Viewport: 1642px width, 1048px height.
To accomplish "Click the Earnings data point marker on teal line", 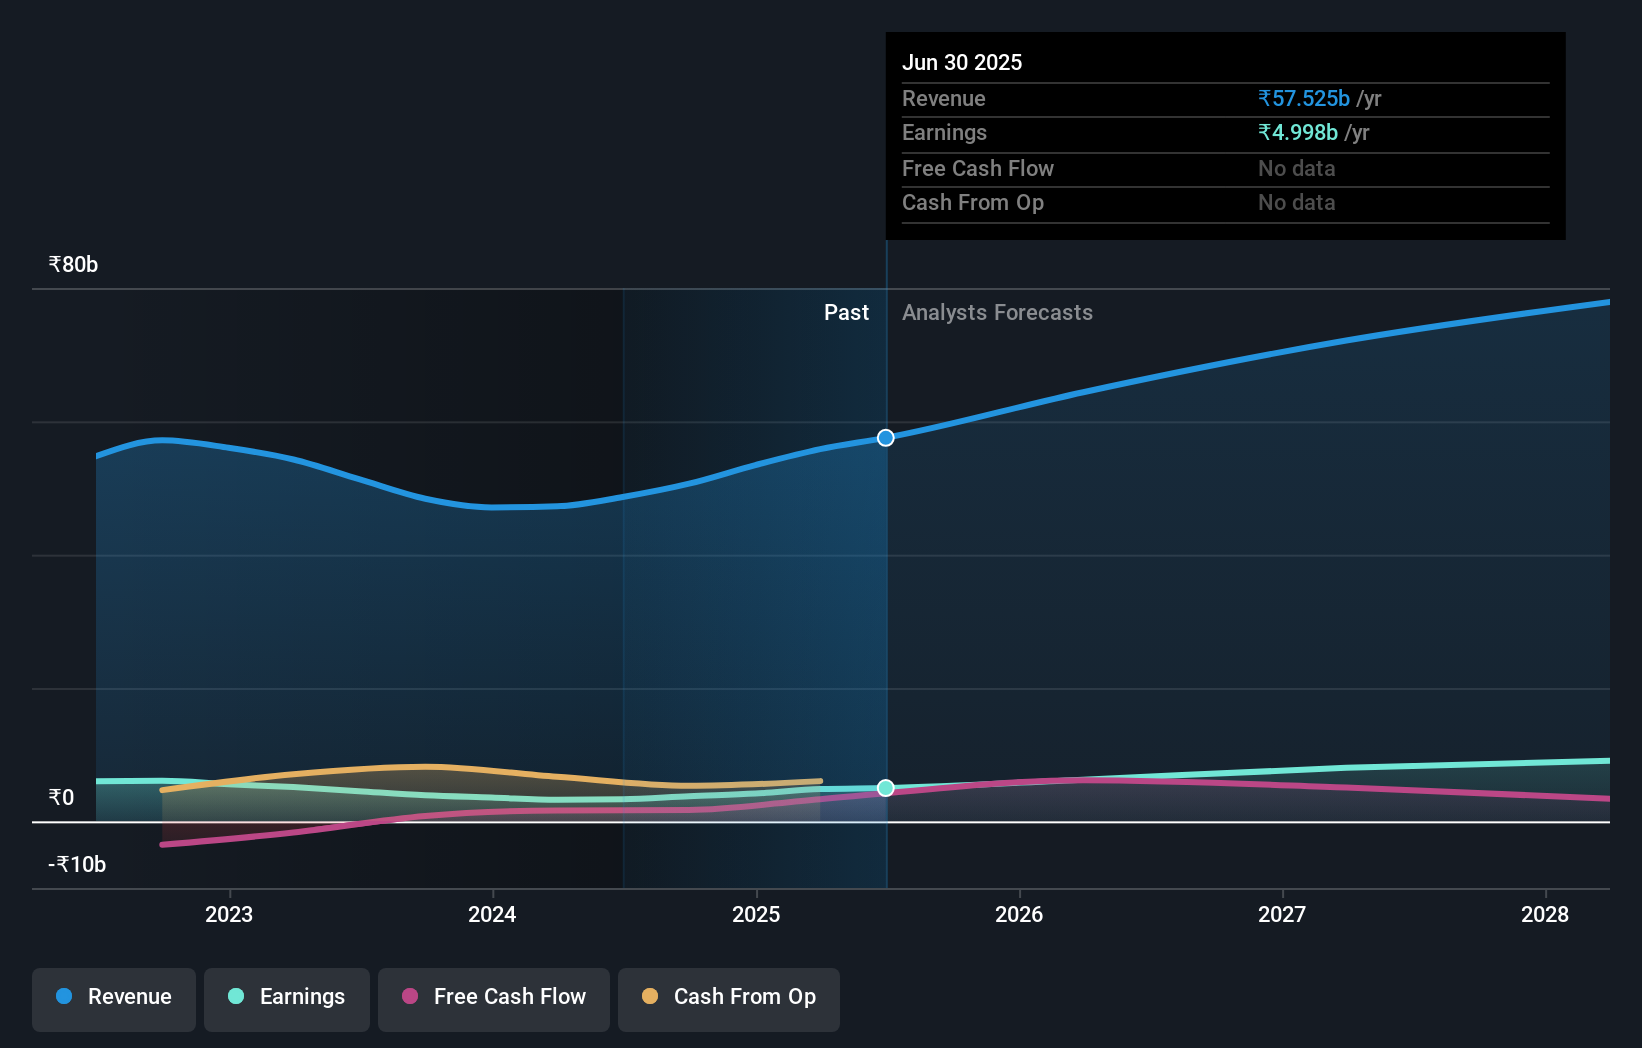I will [886, 788].
